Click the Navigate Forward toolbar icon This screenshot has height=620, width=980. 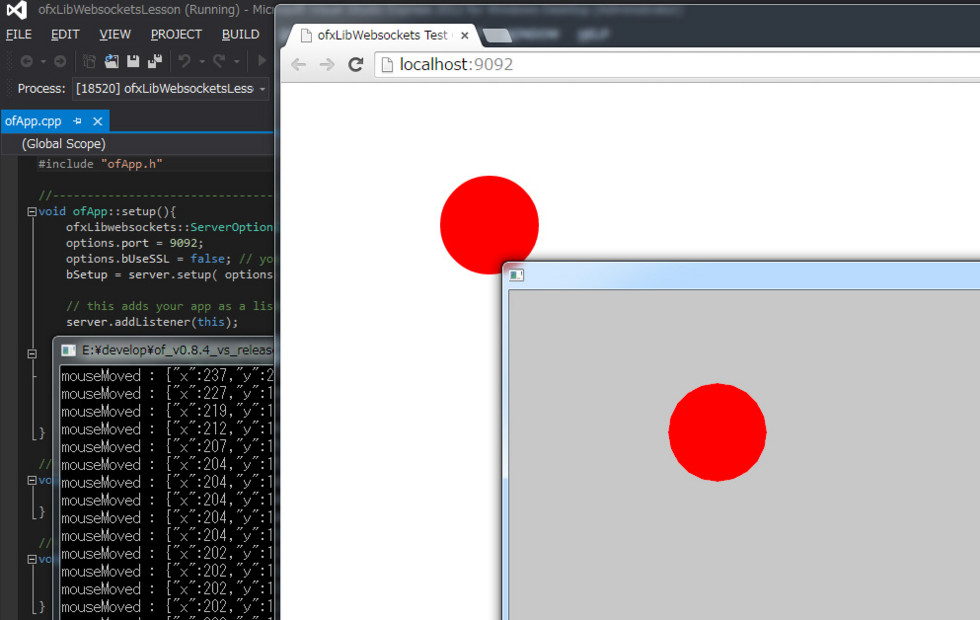[60, 61]
